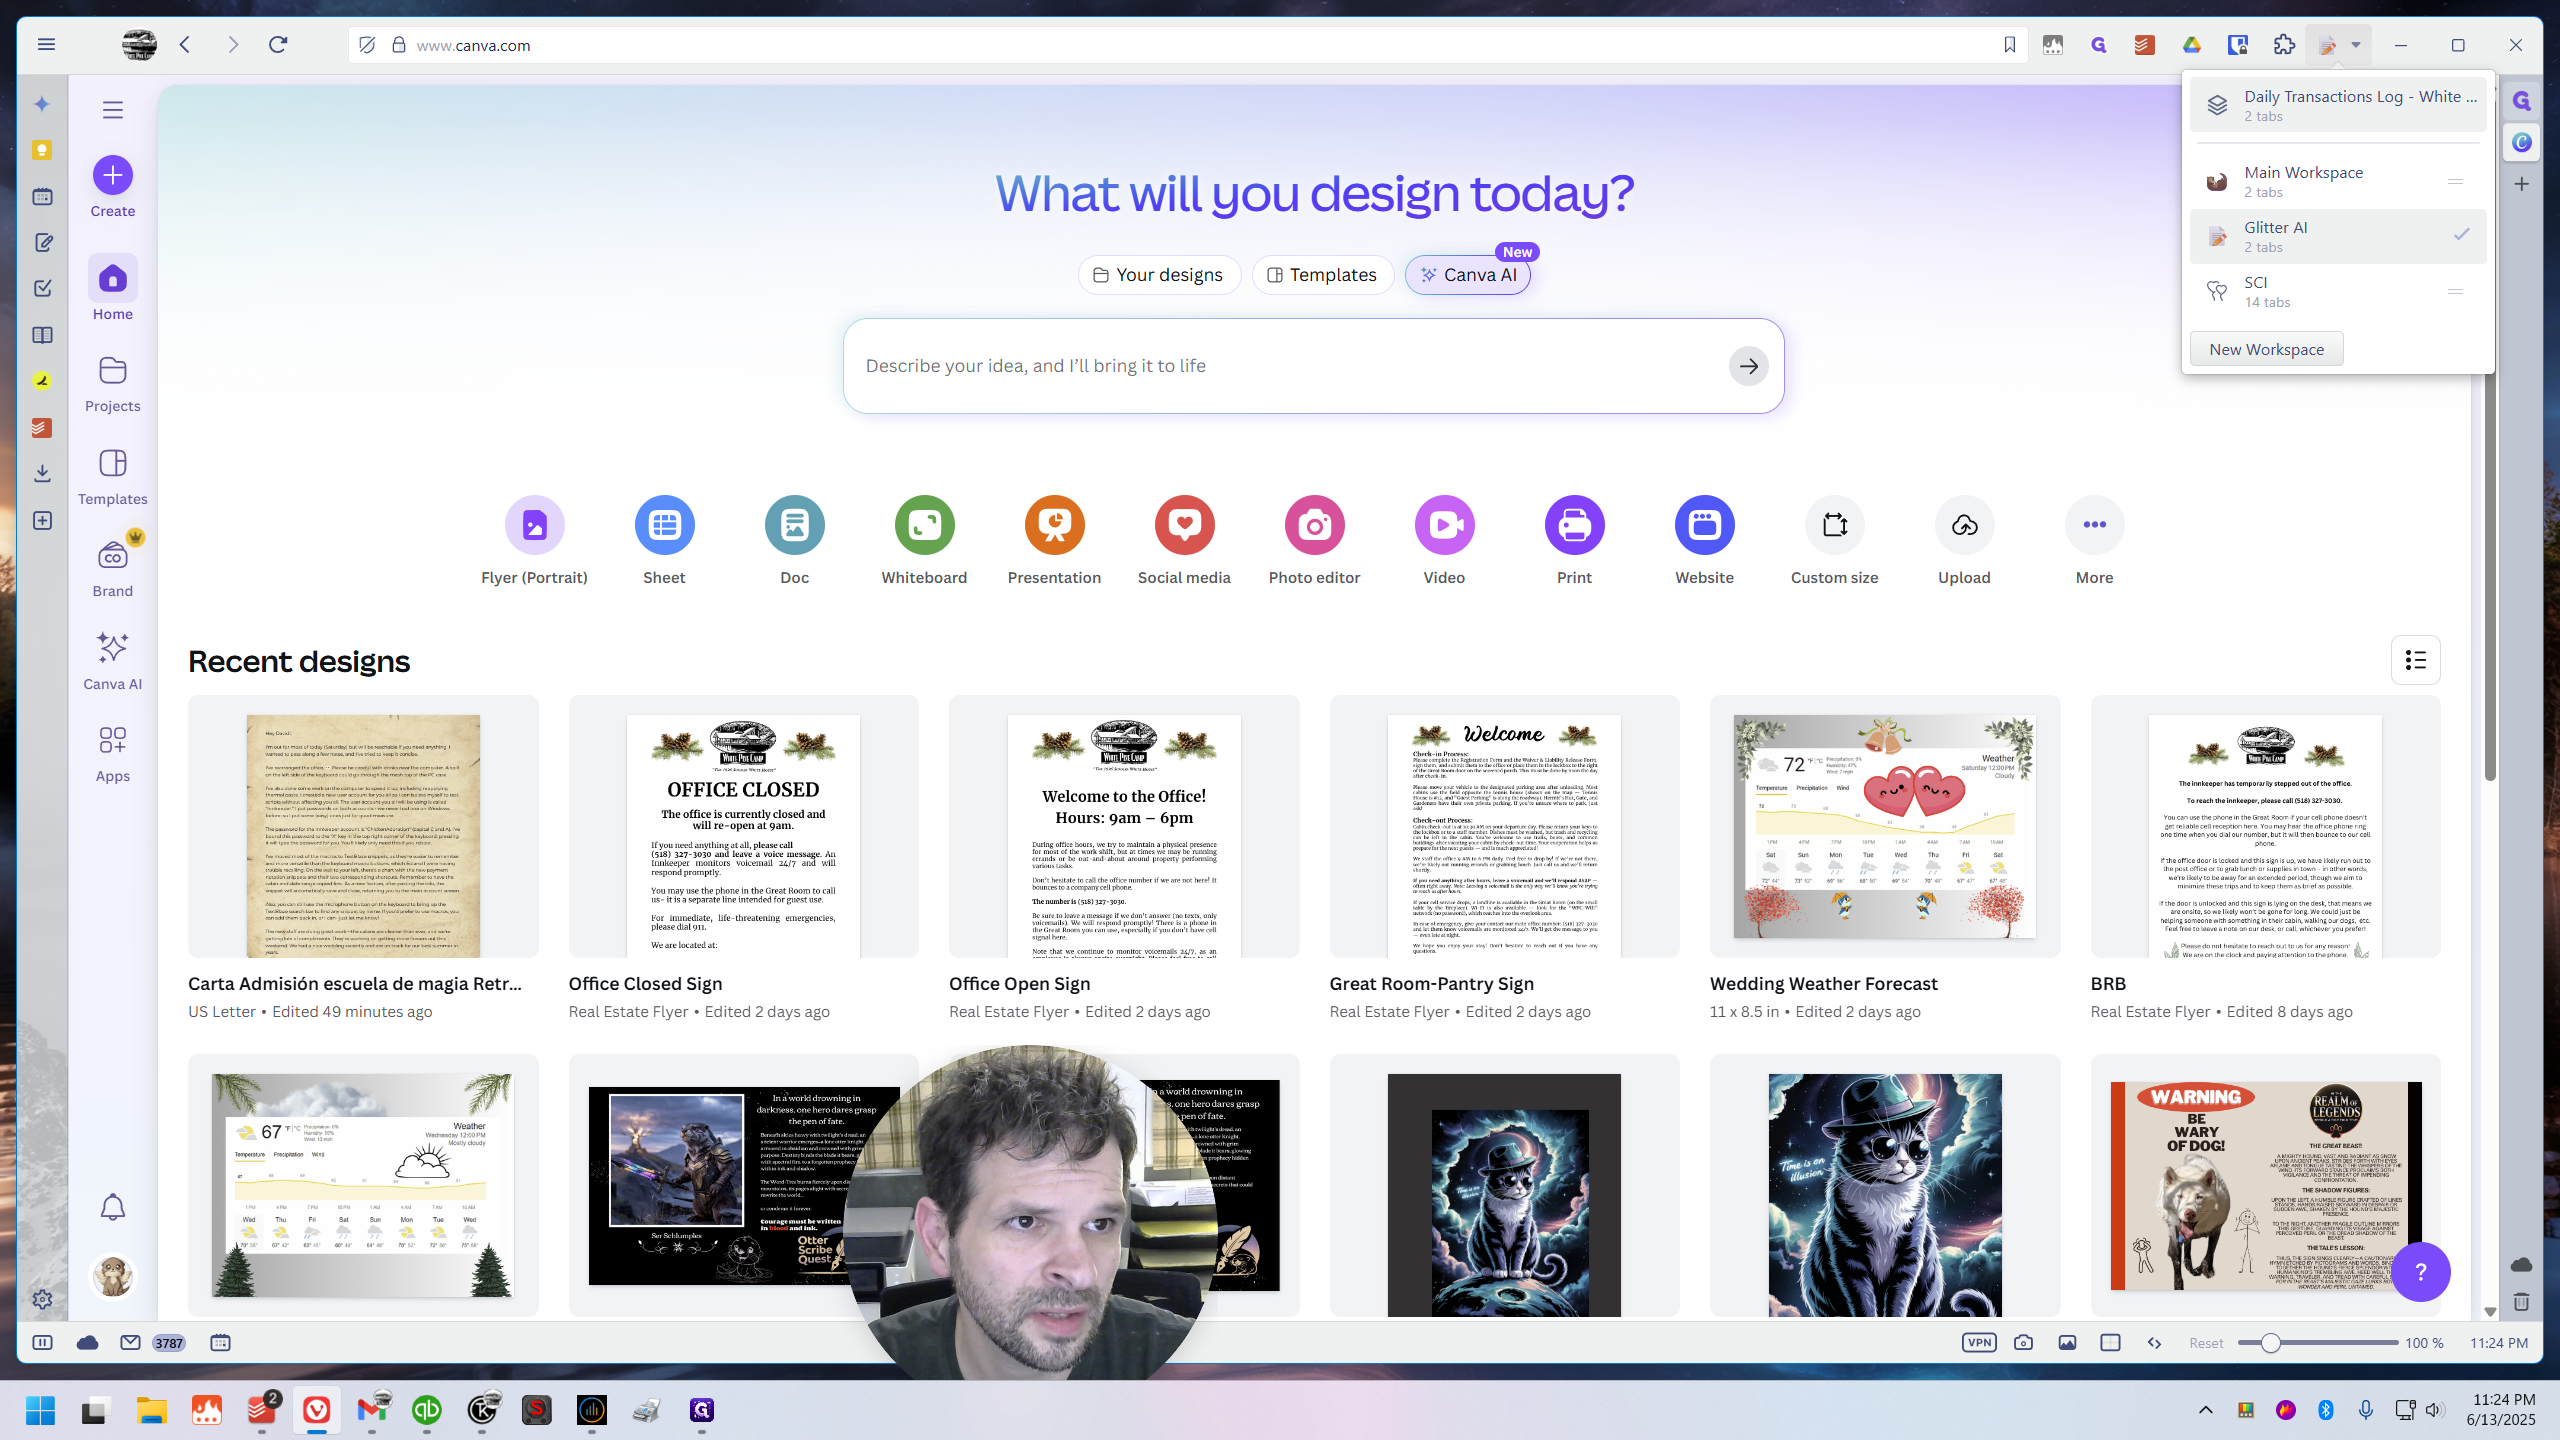Open the workspaces dropdown arrow
The width and height of the screenshot is (2560, 1440).
point(2355,45)
